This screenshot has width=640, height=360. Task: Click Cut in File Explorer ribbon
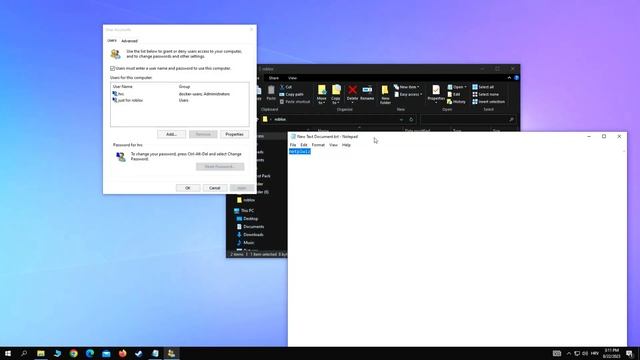click(286, 87)
